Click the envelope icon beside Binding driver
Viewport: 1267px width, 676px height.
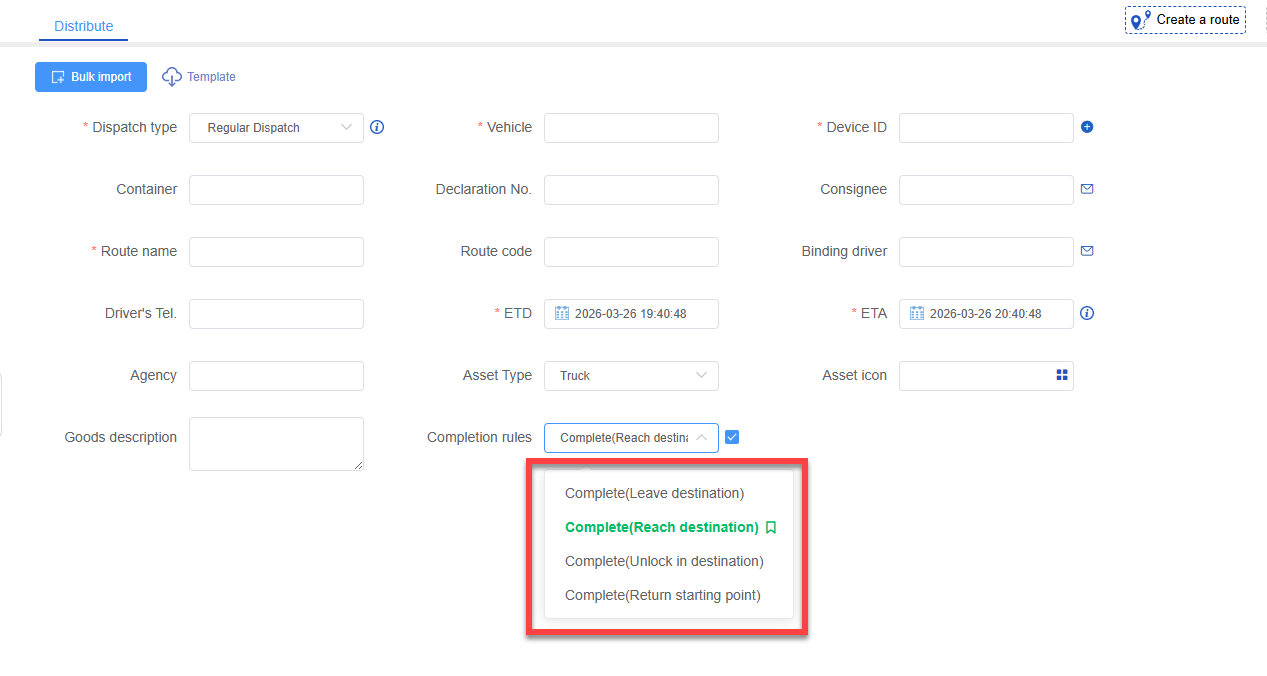1087,251
